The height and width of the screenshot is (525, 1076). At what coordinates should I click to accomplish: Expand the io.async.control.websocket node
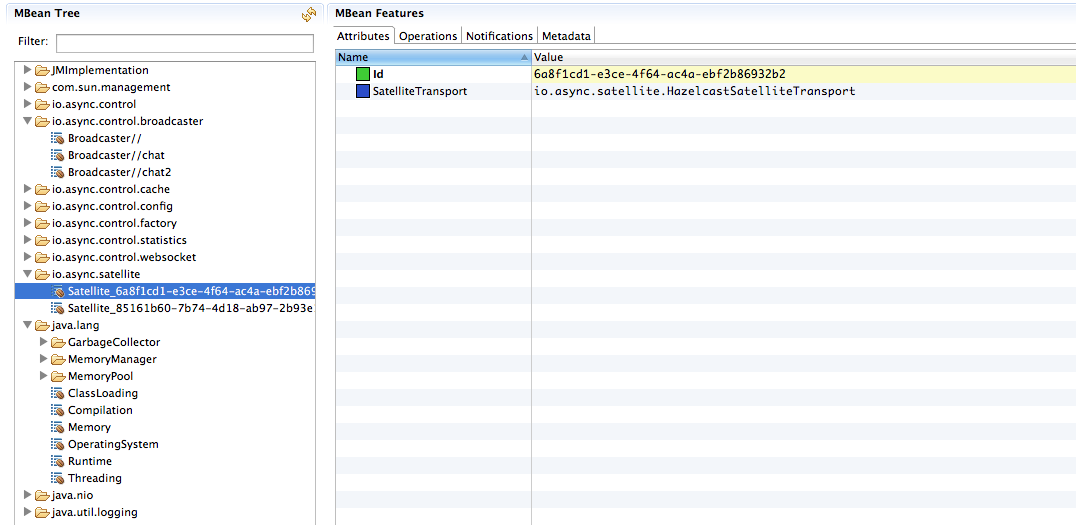click(27, 257)
